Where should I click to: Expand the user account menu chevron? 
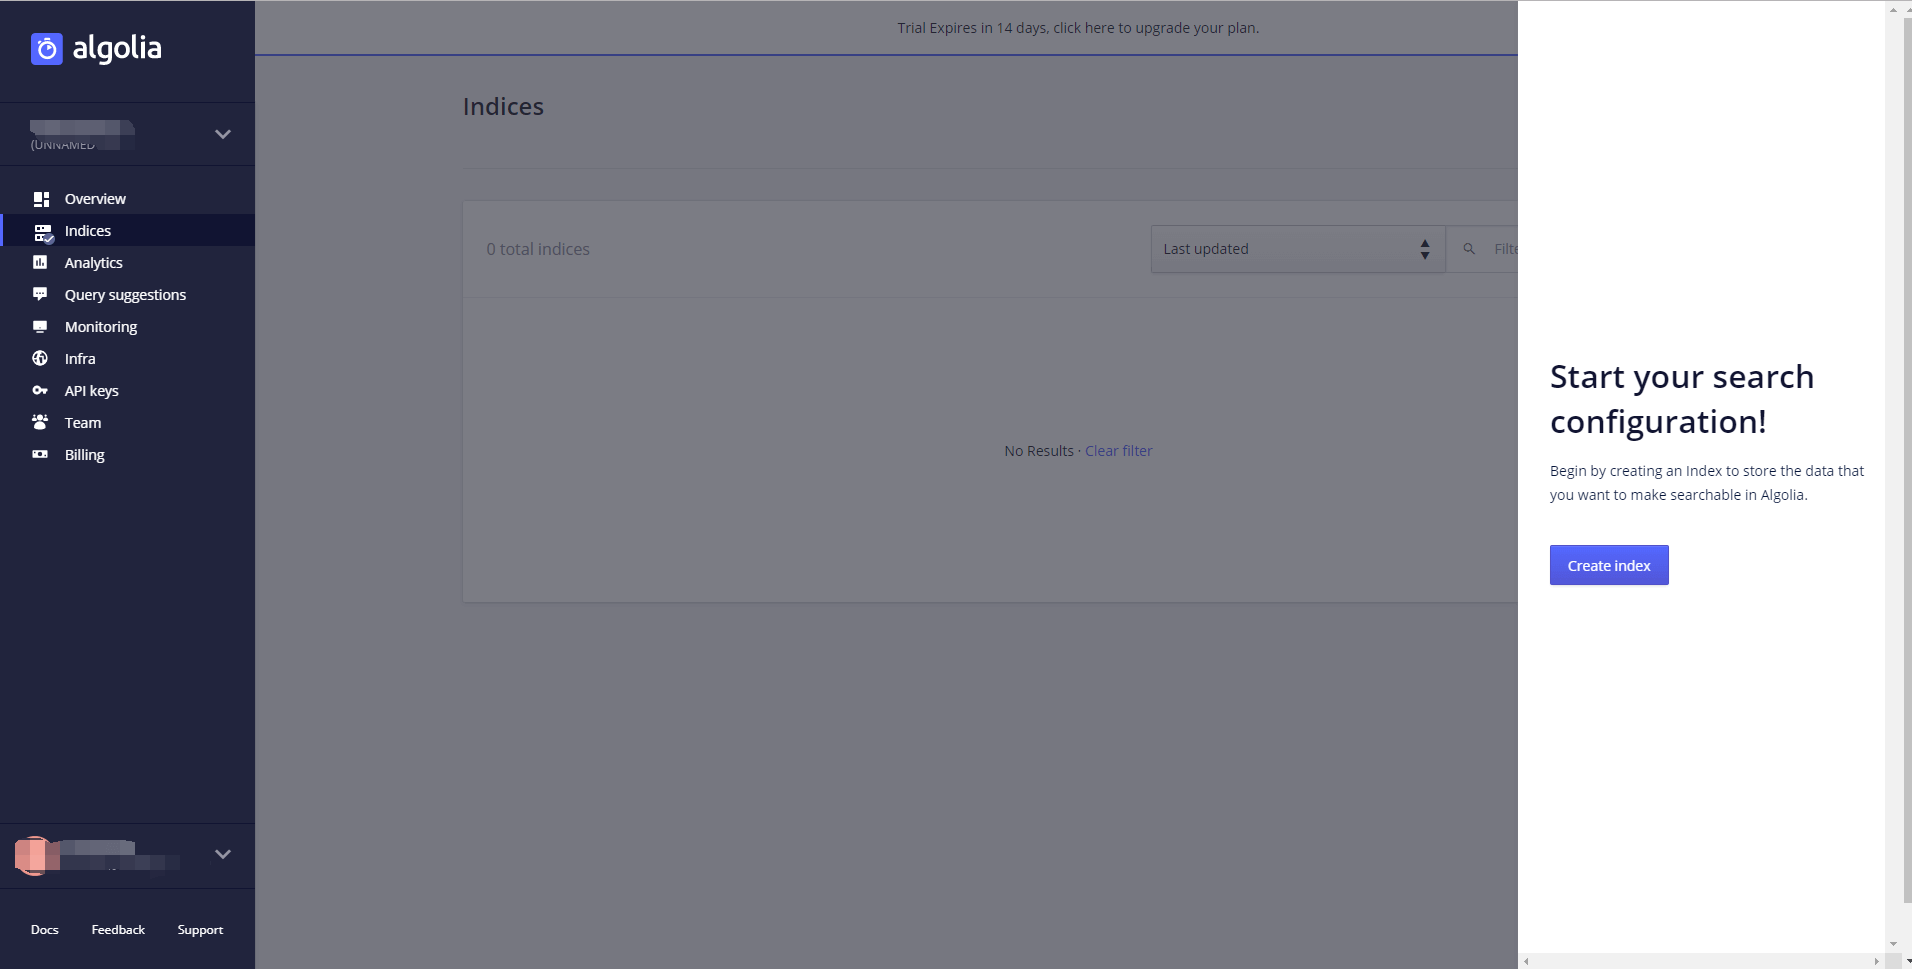tap(223, 854)
